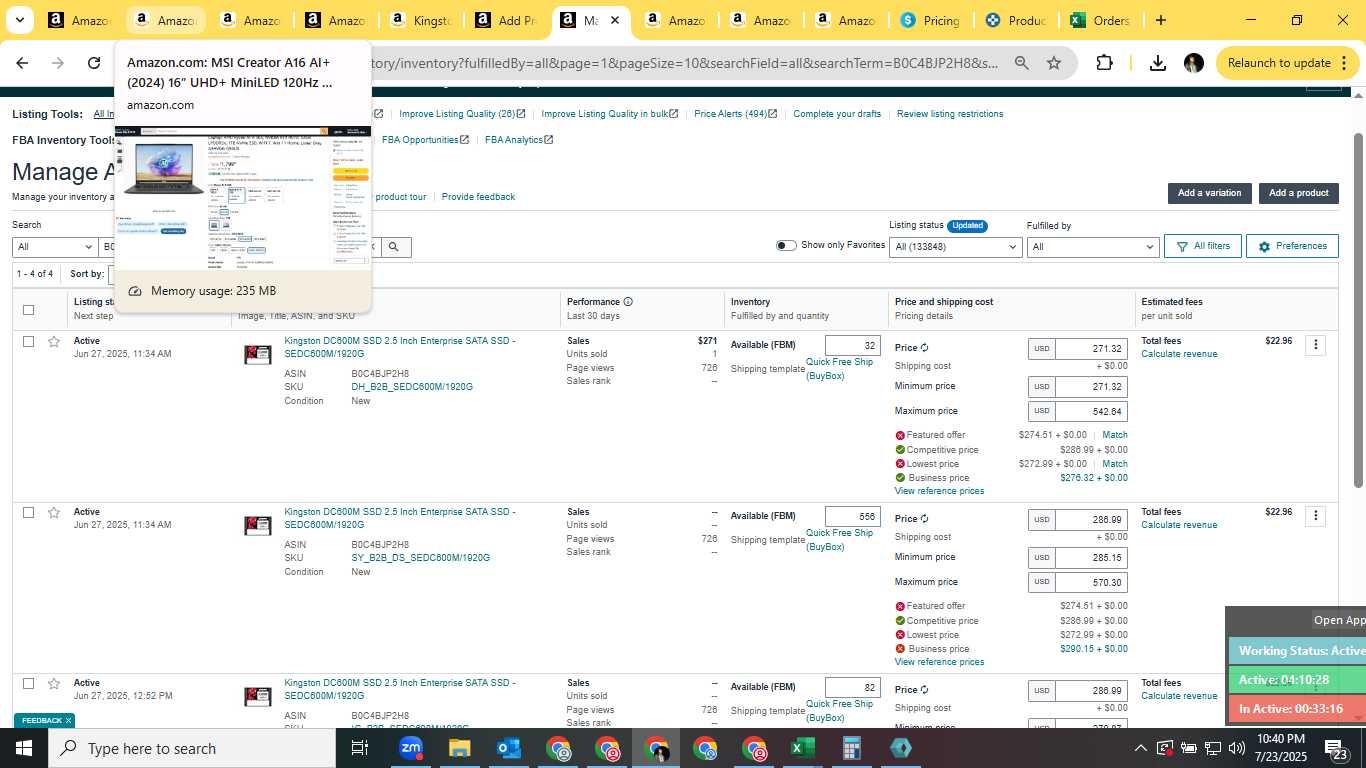This screenshot has width=1366, height=768.
Task: Open the Windows Start menu
Action: (23, 748)
